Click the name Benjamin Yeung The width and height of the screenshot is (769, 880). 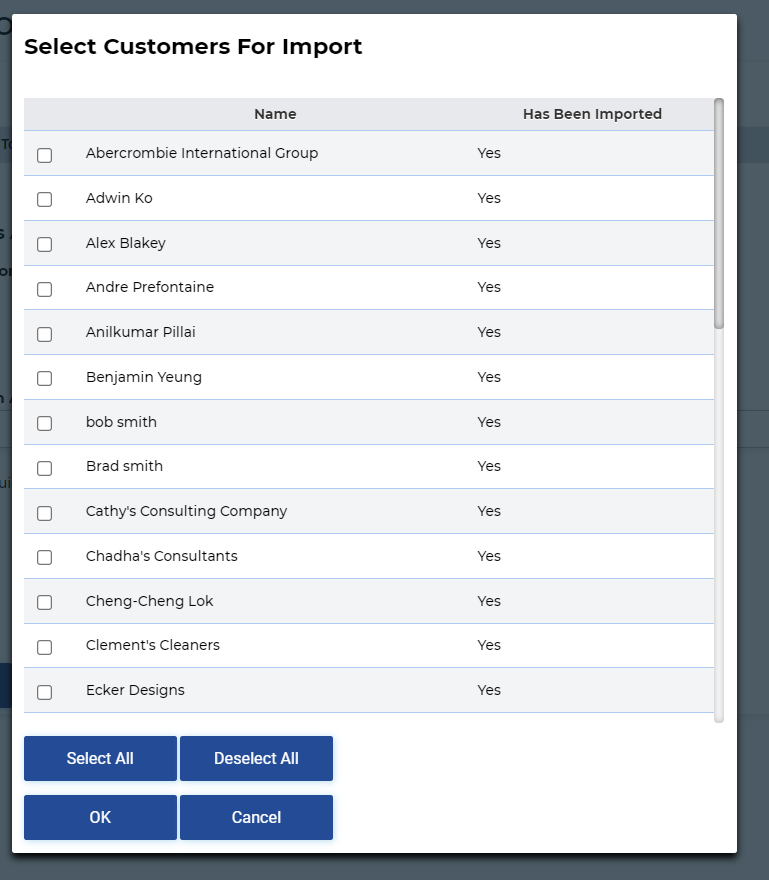pos(144,377)
